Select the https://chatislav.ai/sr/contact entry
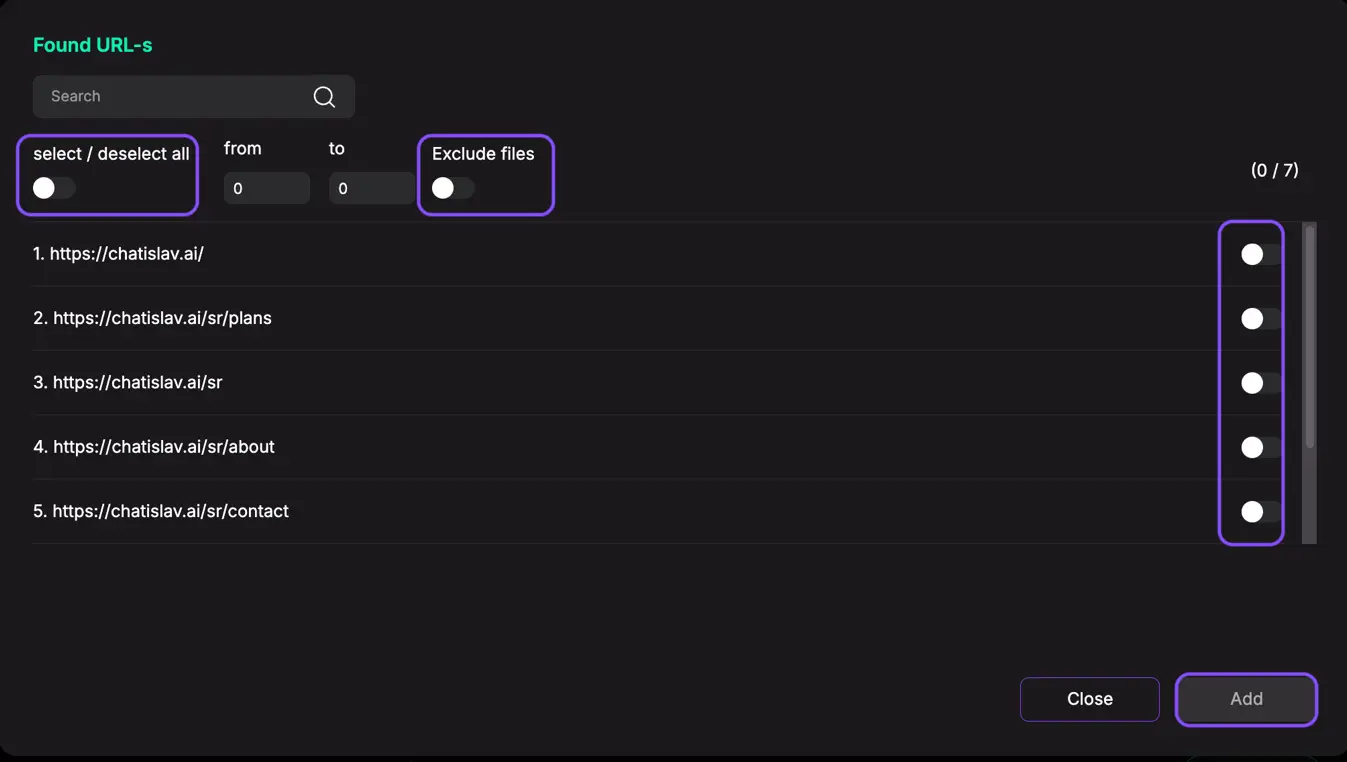Image resolution: width=1347 pixels, height=762 pixels. click(161, 511)
